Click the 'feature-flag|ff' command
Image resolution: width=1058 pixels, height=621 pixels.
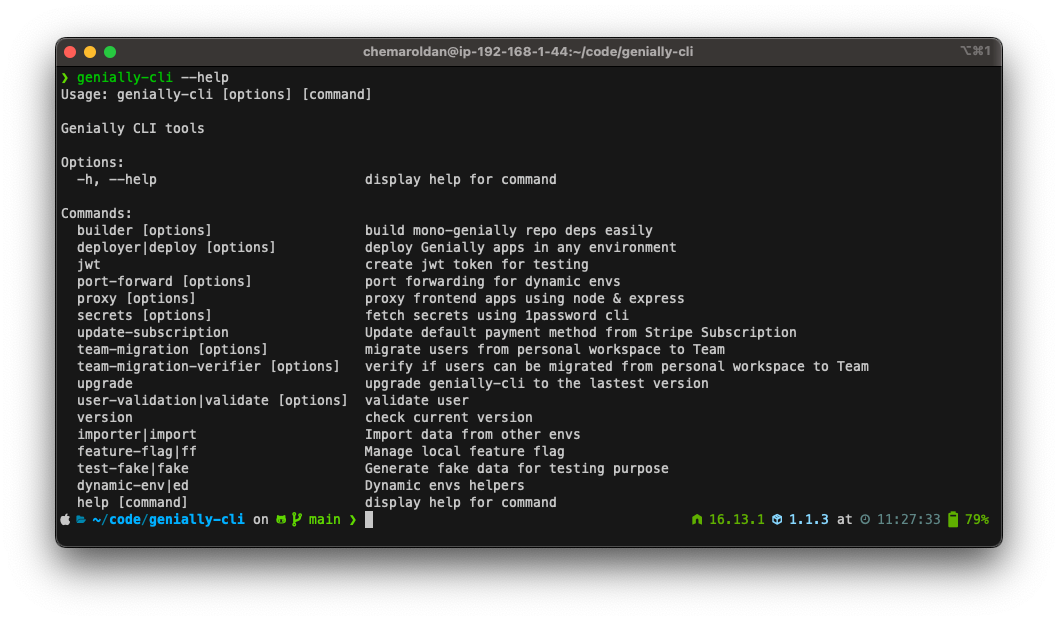tap(136, 452)
